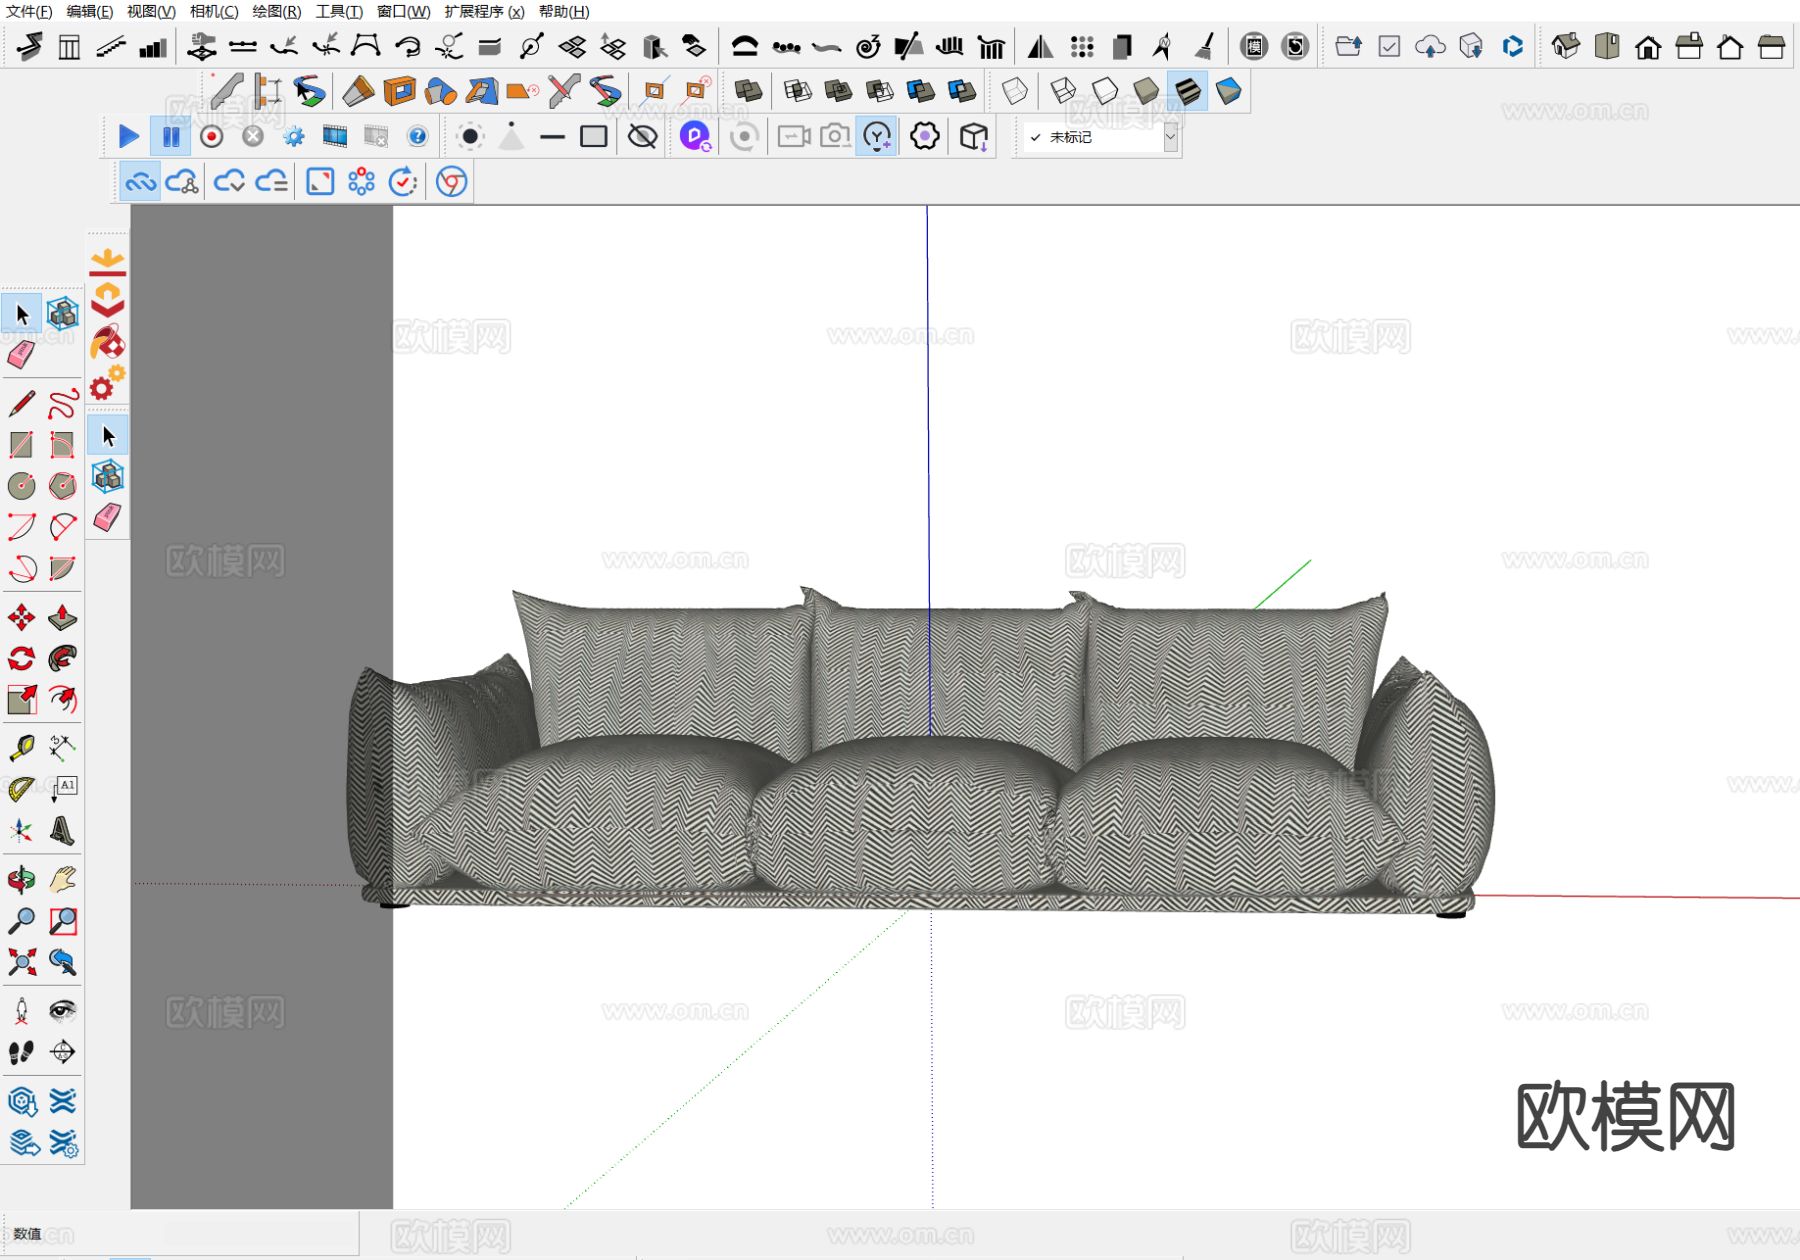Toggle the blue pause button
The width and height of the screenshot is (1800, 1260).
(171, 136)
